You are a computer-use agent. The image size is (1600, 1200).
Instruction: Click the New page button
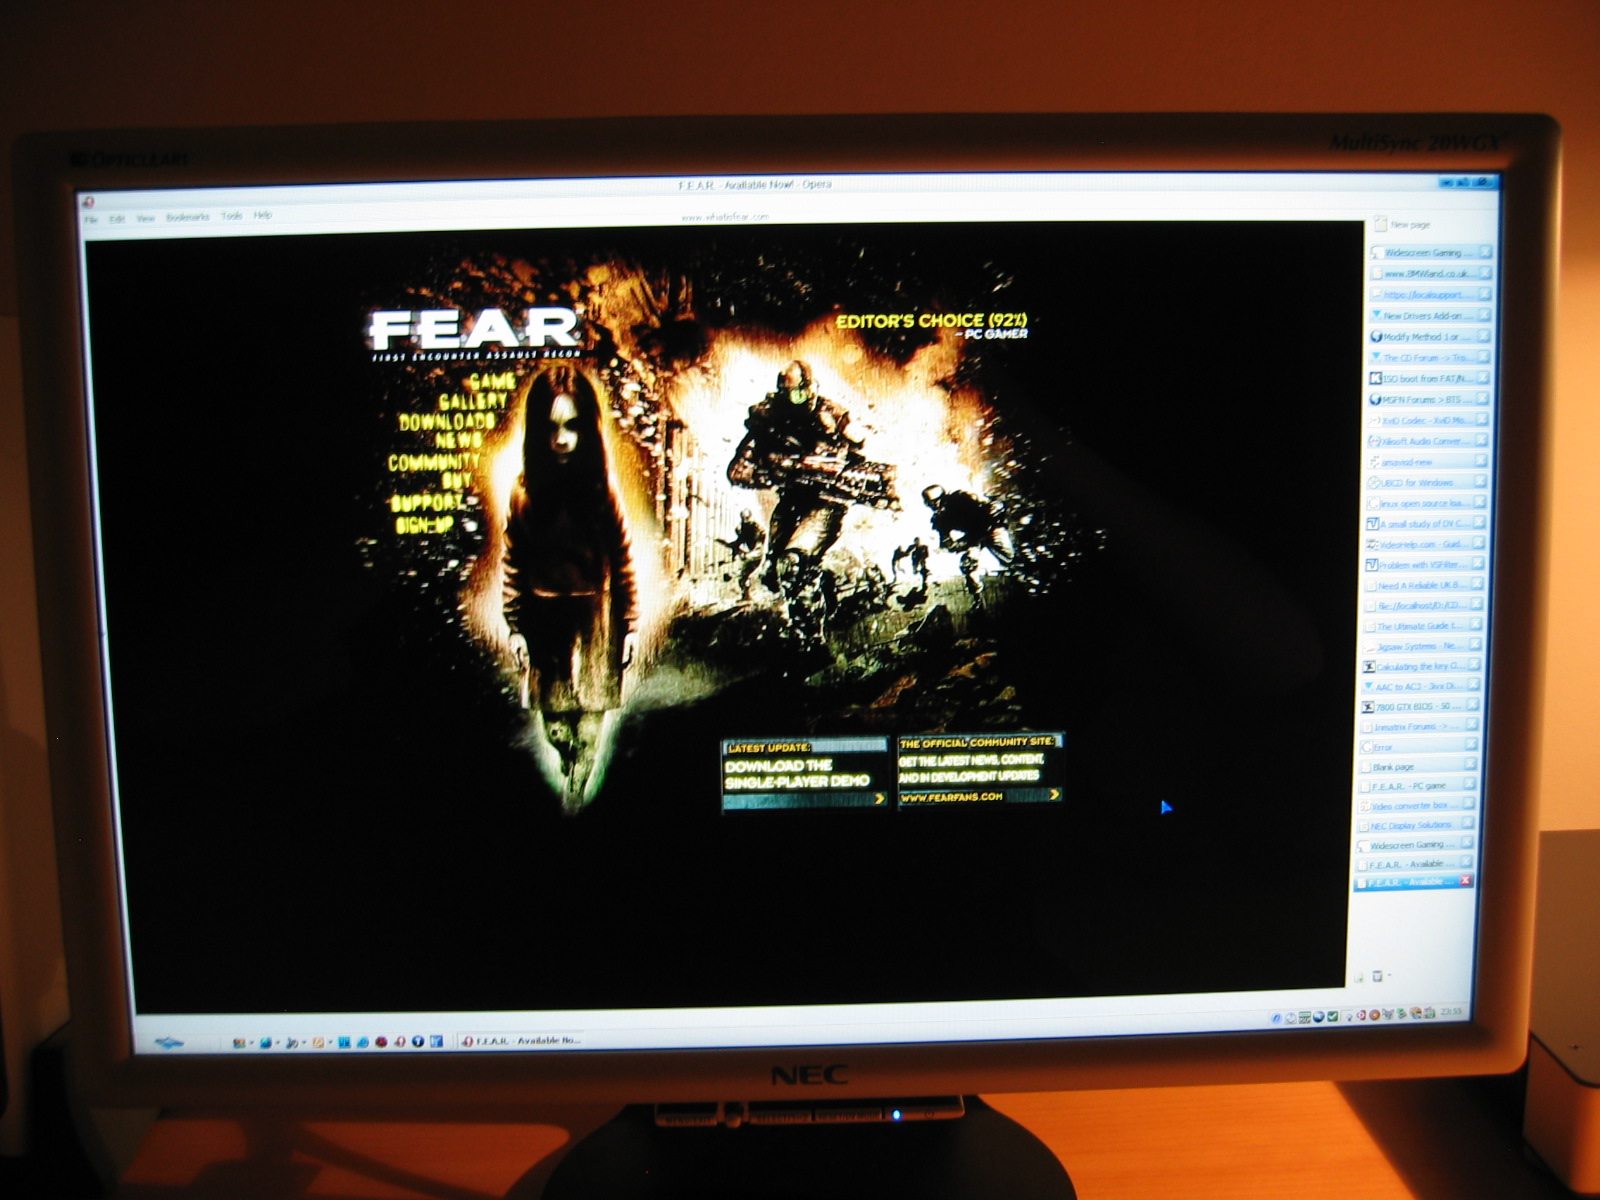1402,225
